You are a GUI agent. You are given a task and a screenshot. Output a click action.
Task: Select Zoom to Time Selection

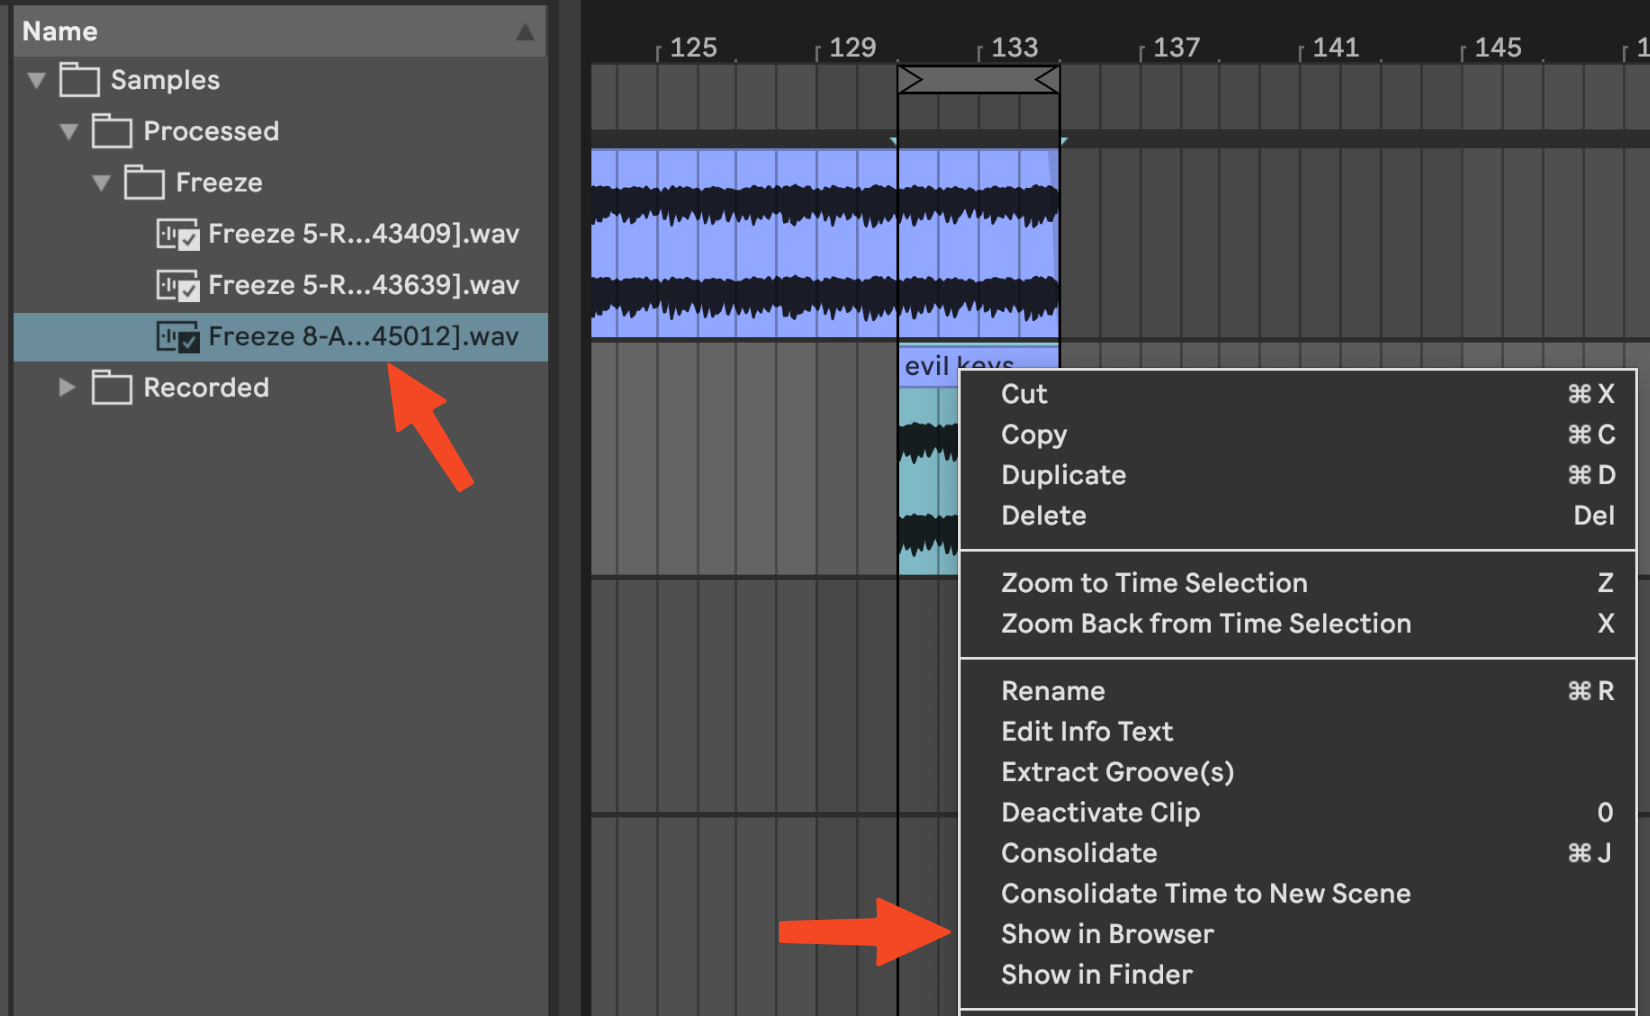point(1154,583)
